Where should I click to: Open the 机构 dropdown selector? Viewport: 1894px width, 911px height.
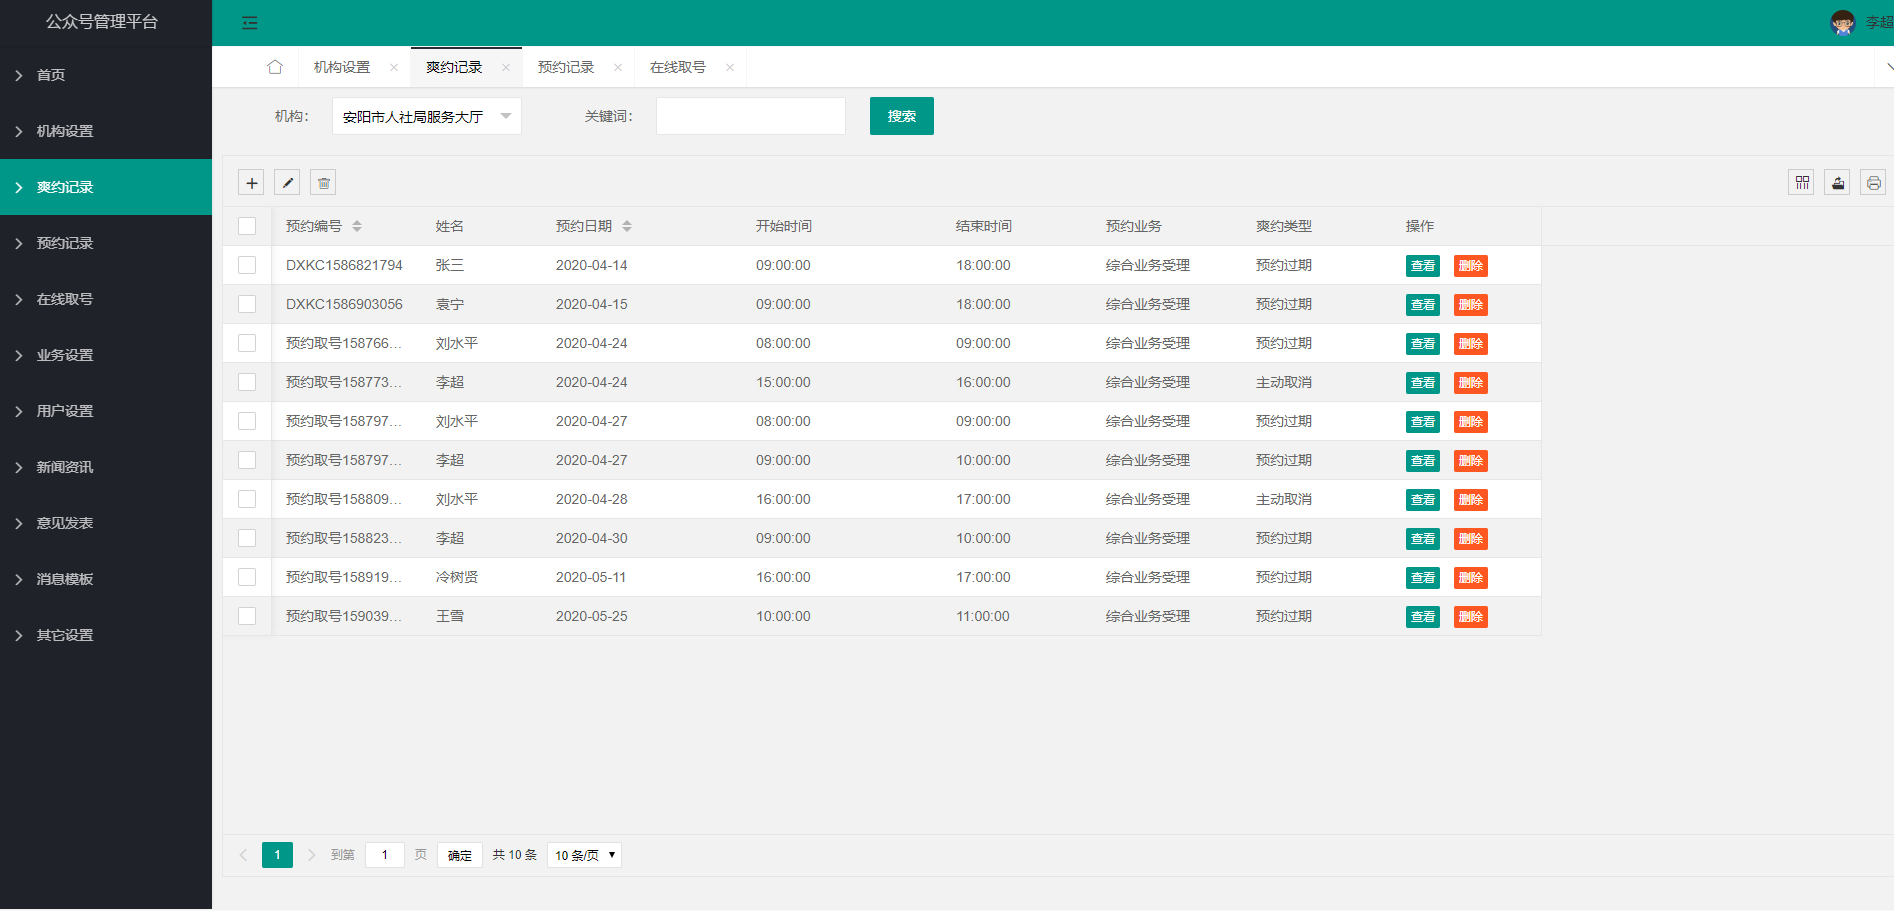426,116
